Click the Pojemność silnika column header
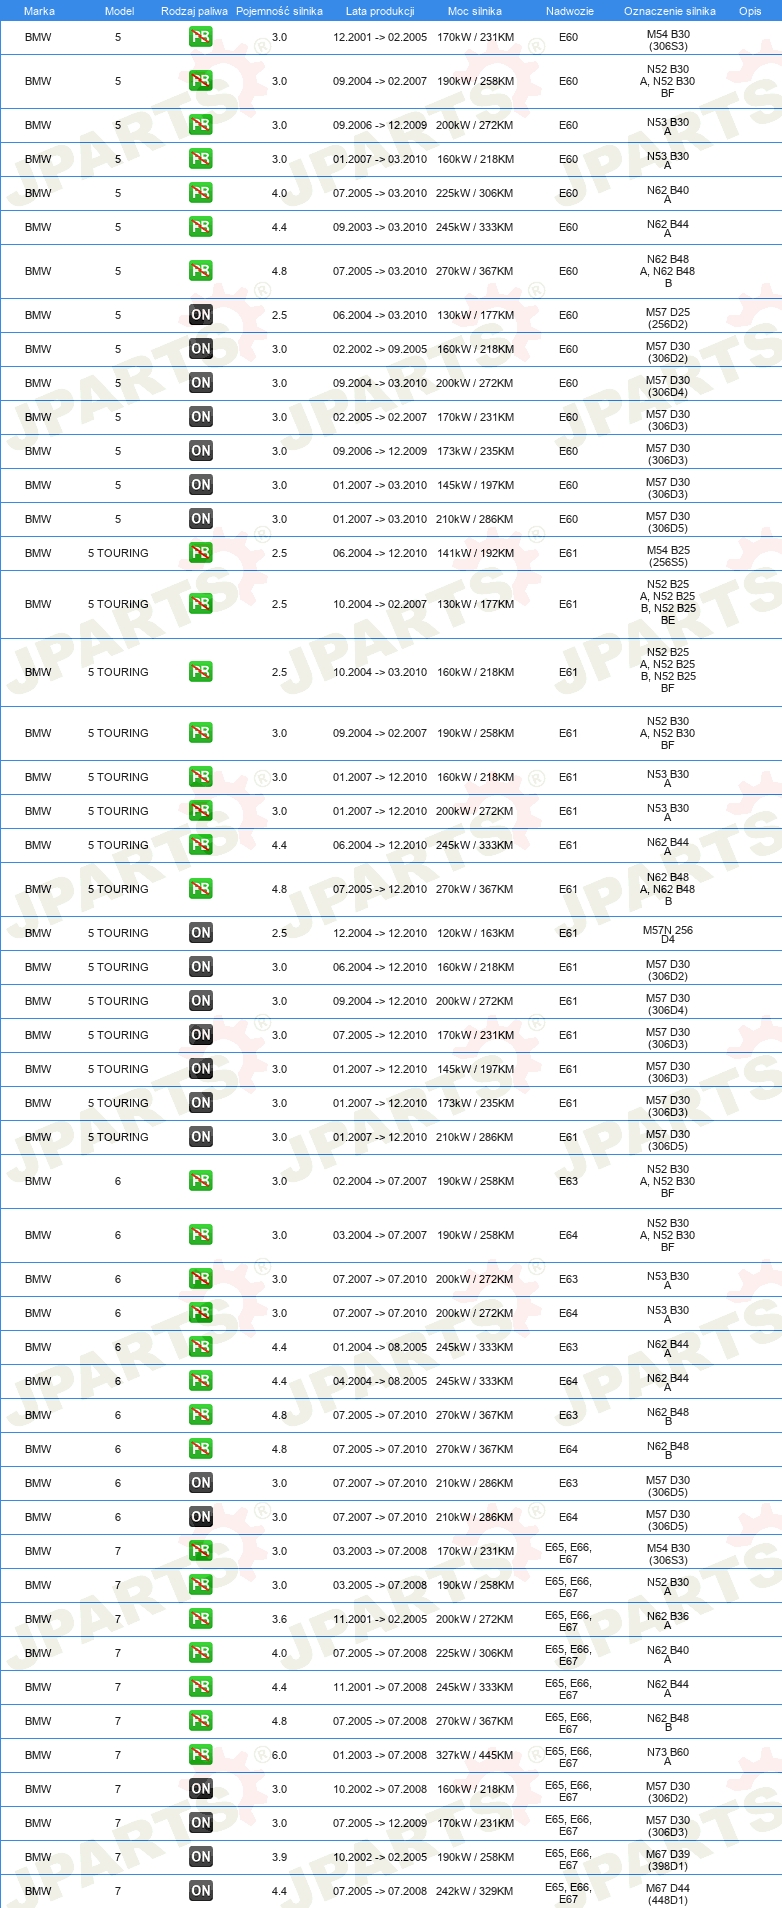This screenshot has height=1908, width=782. [279, 11]
